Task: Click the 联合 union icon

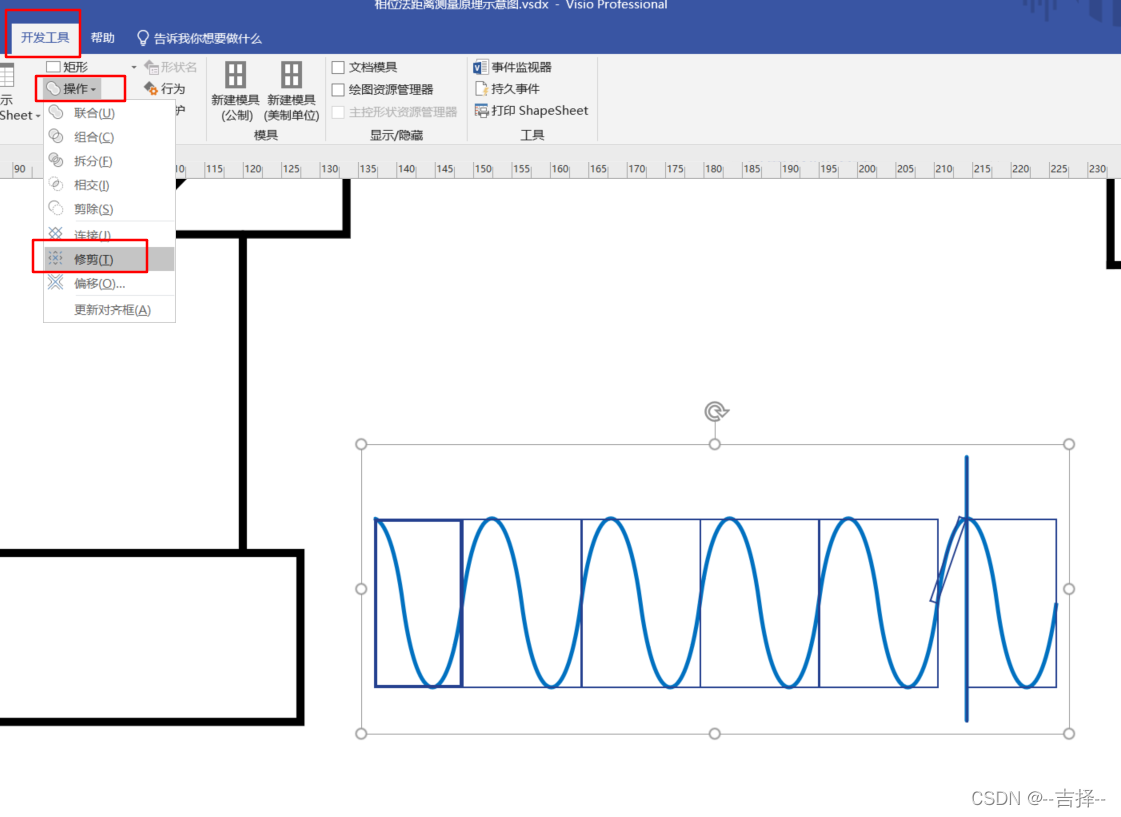Action: point(56,112)
